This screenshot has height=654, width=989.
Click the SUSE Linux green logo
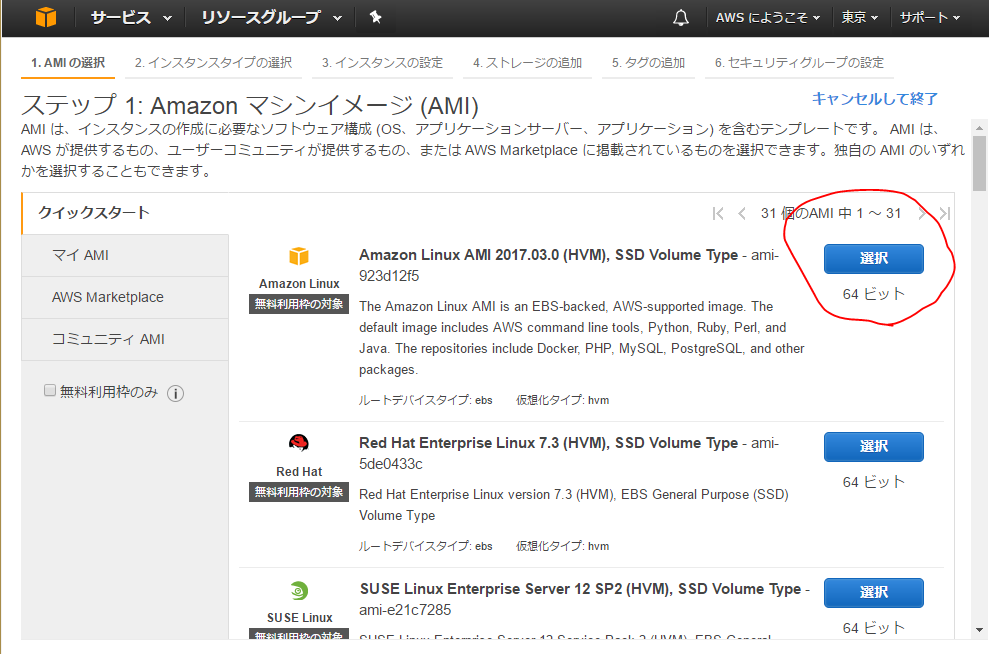tap(299, 591)
